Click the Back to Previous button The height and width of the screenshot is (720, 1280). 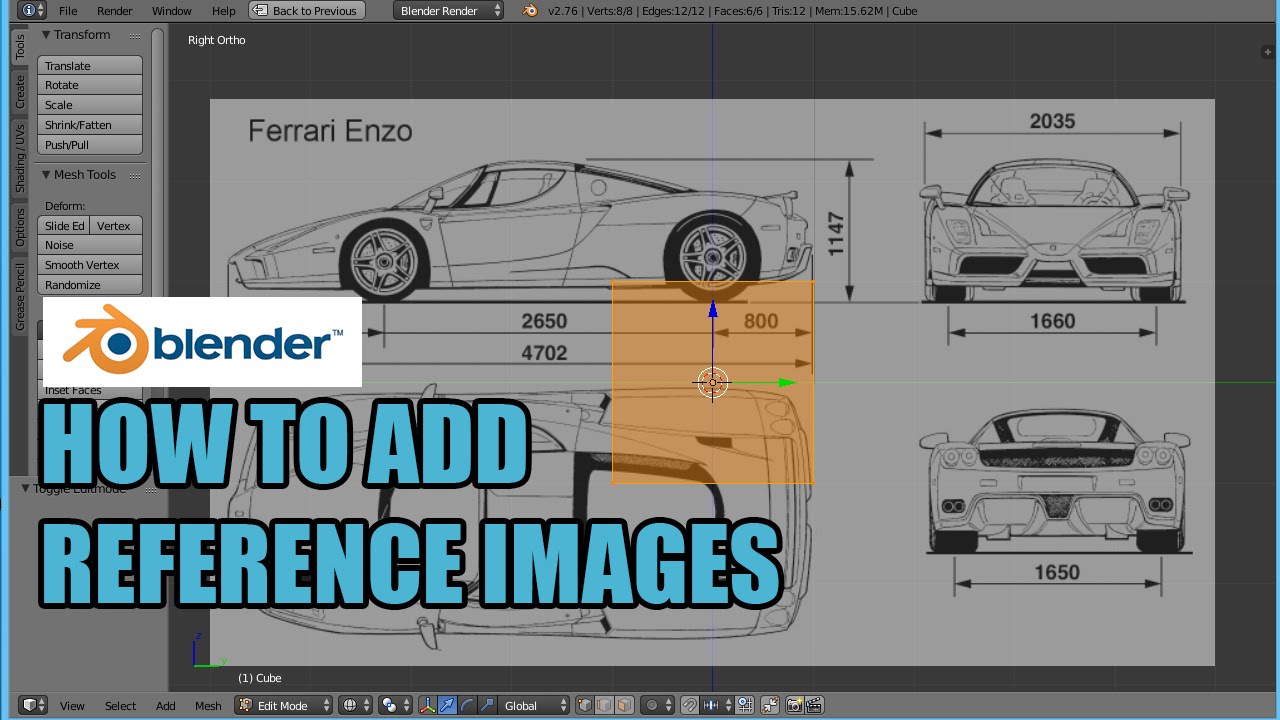pyautogui.click(x=306, y=10)
